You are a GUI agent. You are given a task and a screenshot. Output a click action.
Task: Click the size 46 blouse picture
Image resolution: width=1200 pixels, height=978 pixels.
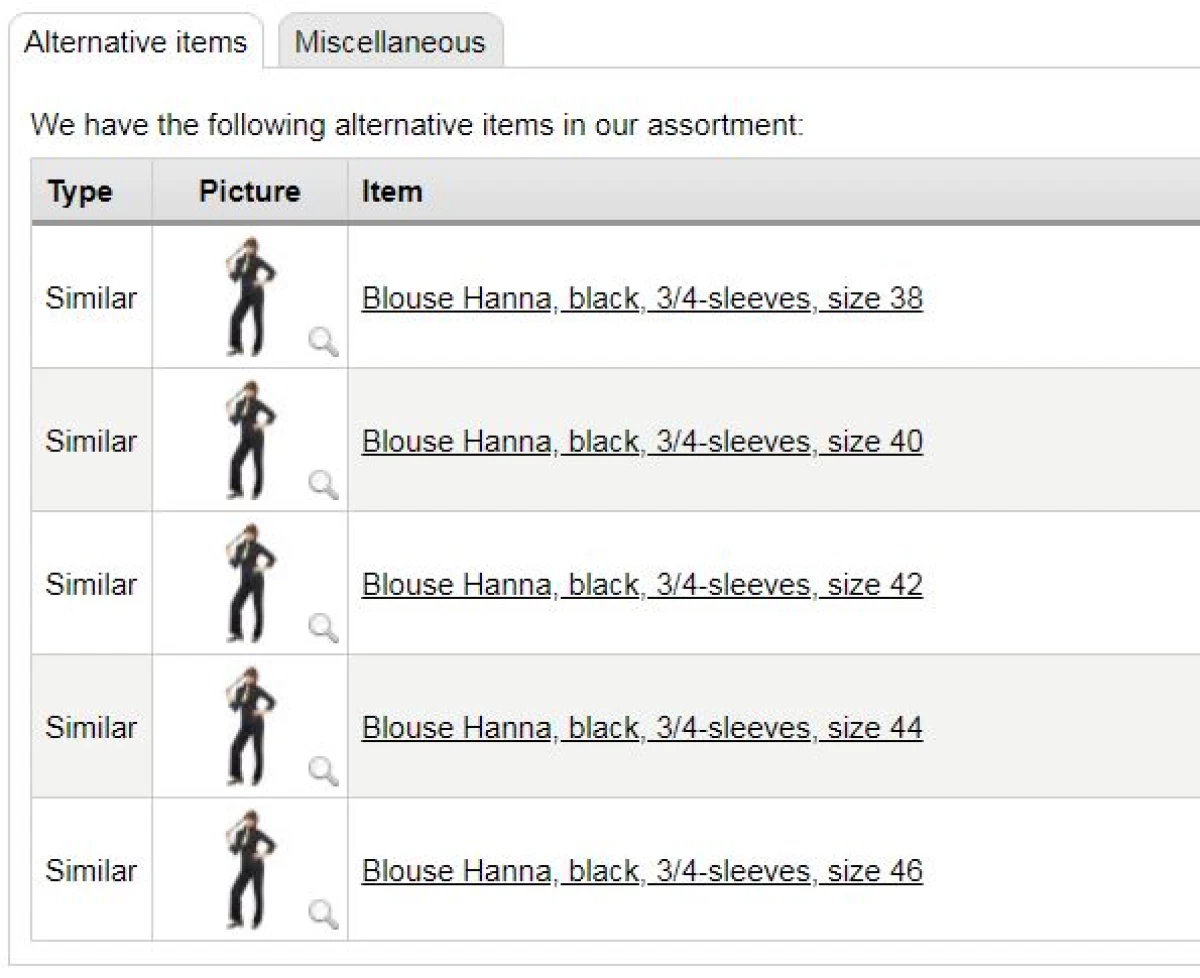click(x=250, y=869)
